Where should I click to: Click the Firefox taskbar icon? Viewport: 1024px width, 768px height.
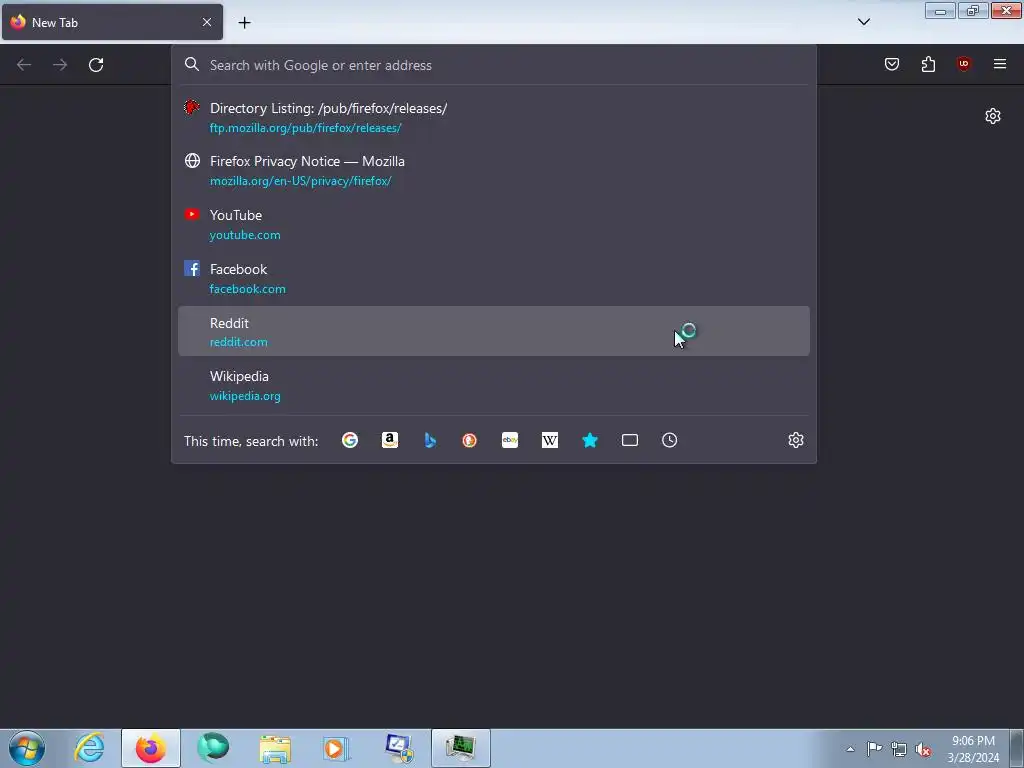pos(151,748)
